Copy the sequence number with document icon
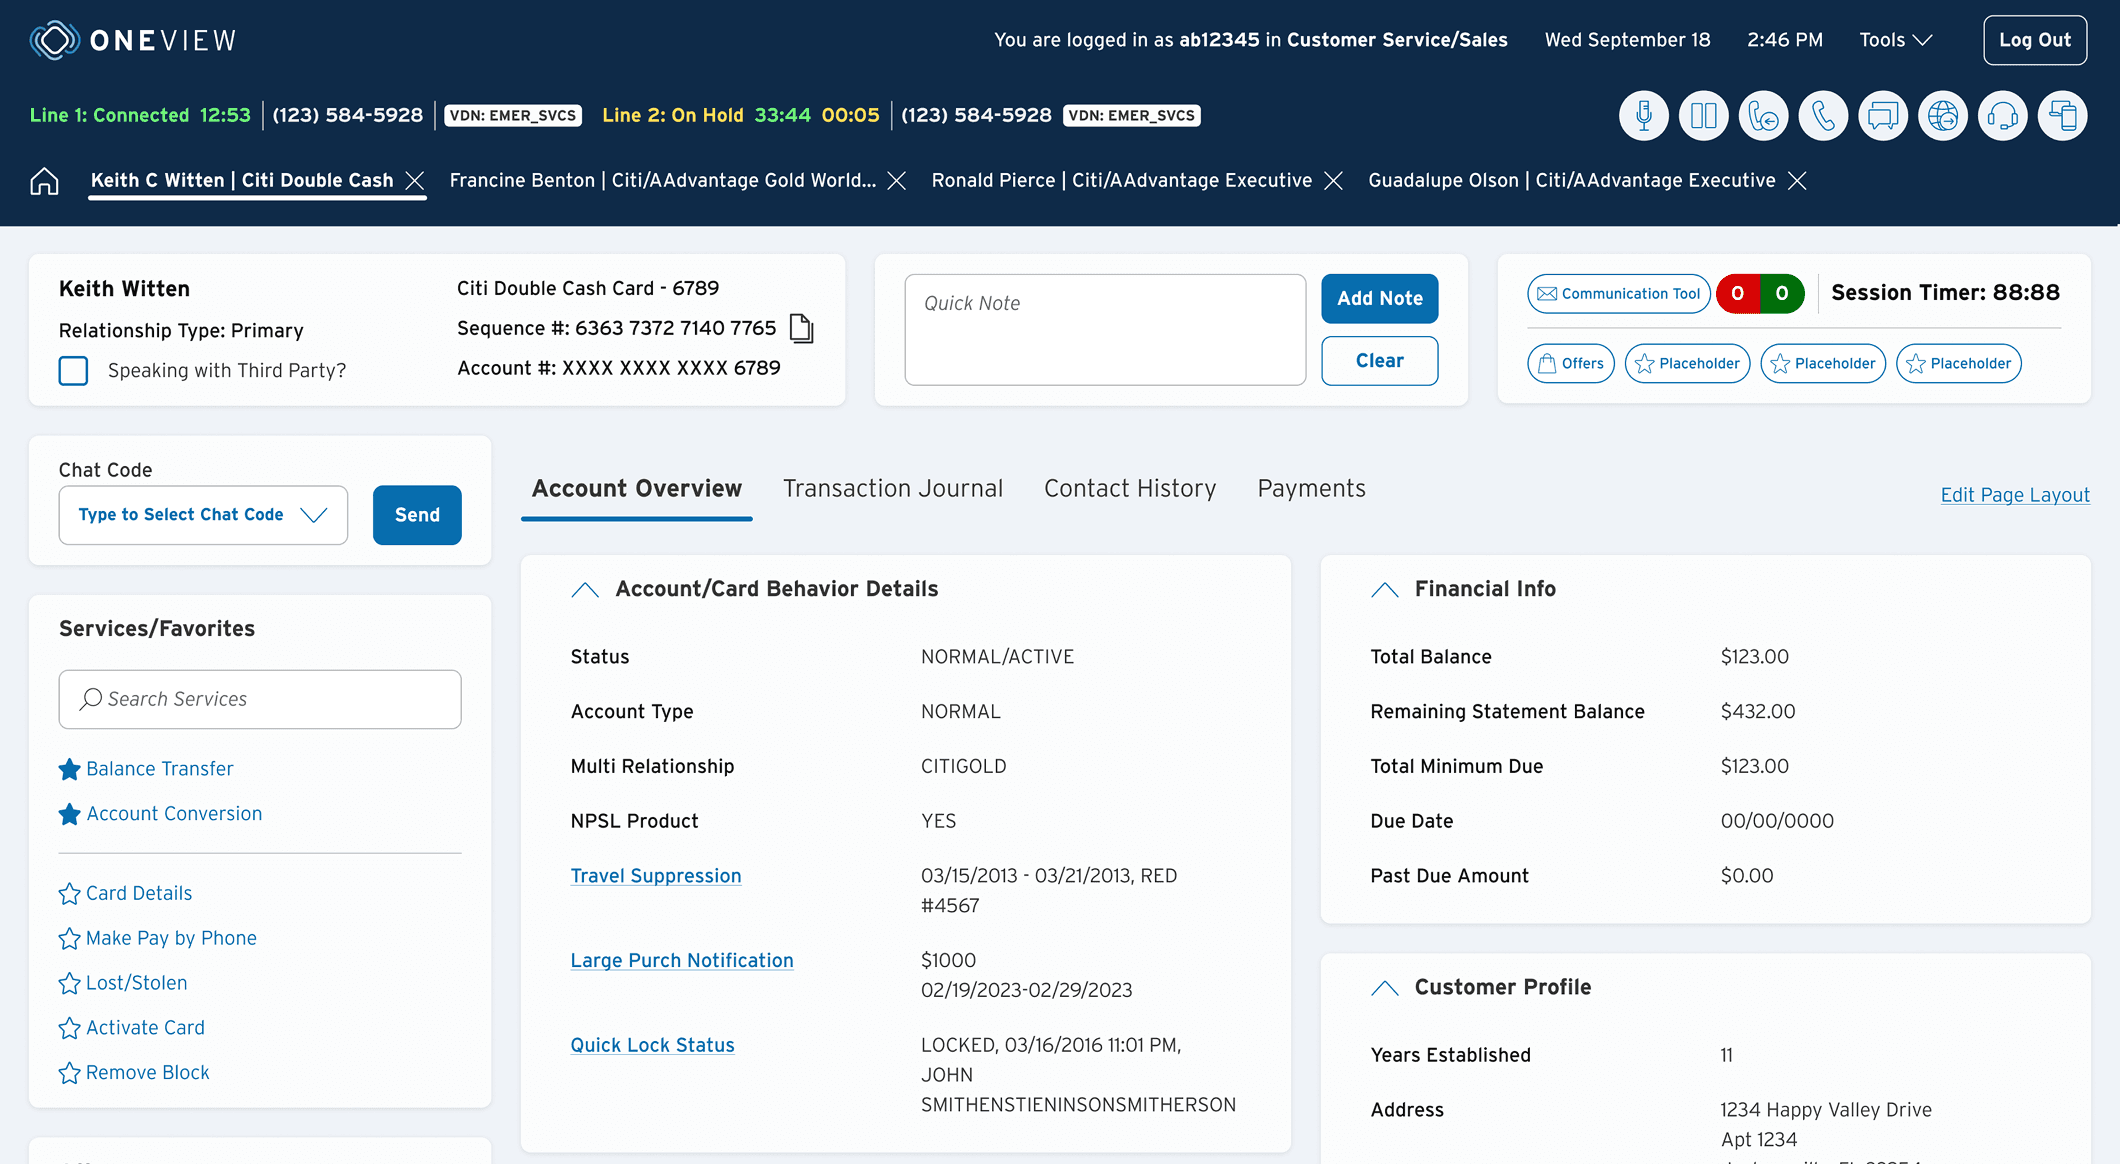The height and width of the screenshot is (1164, 2120). [x=801, y=328]
